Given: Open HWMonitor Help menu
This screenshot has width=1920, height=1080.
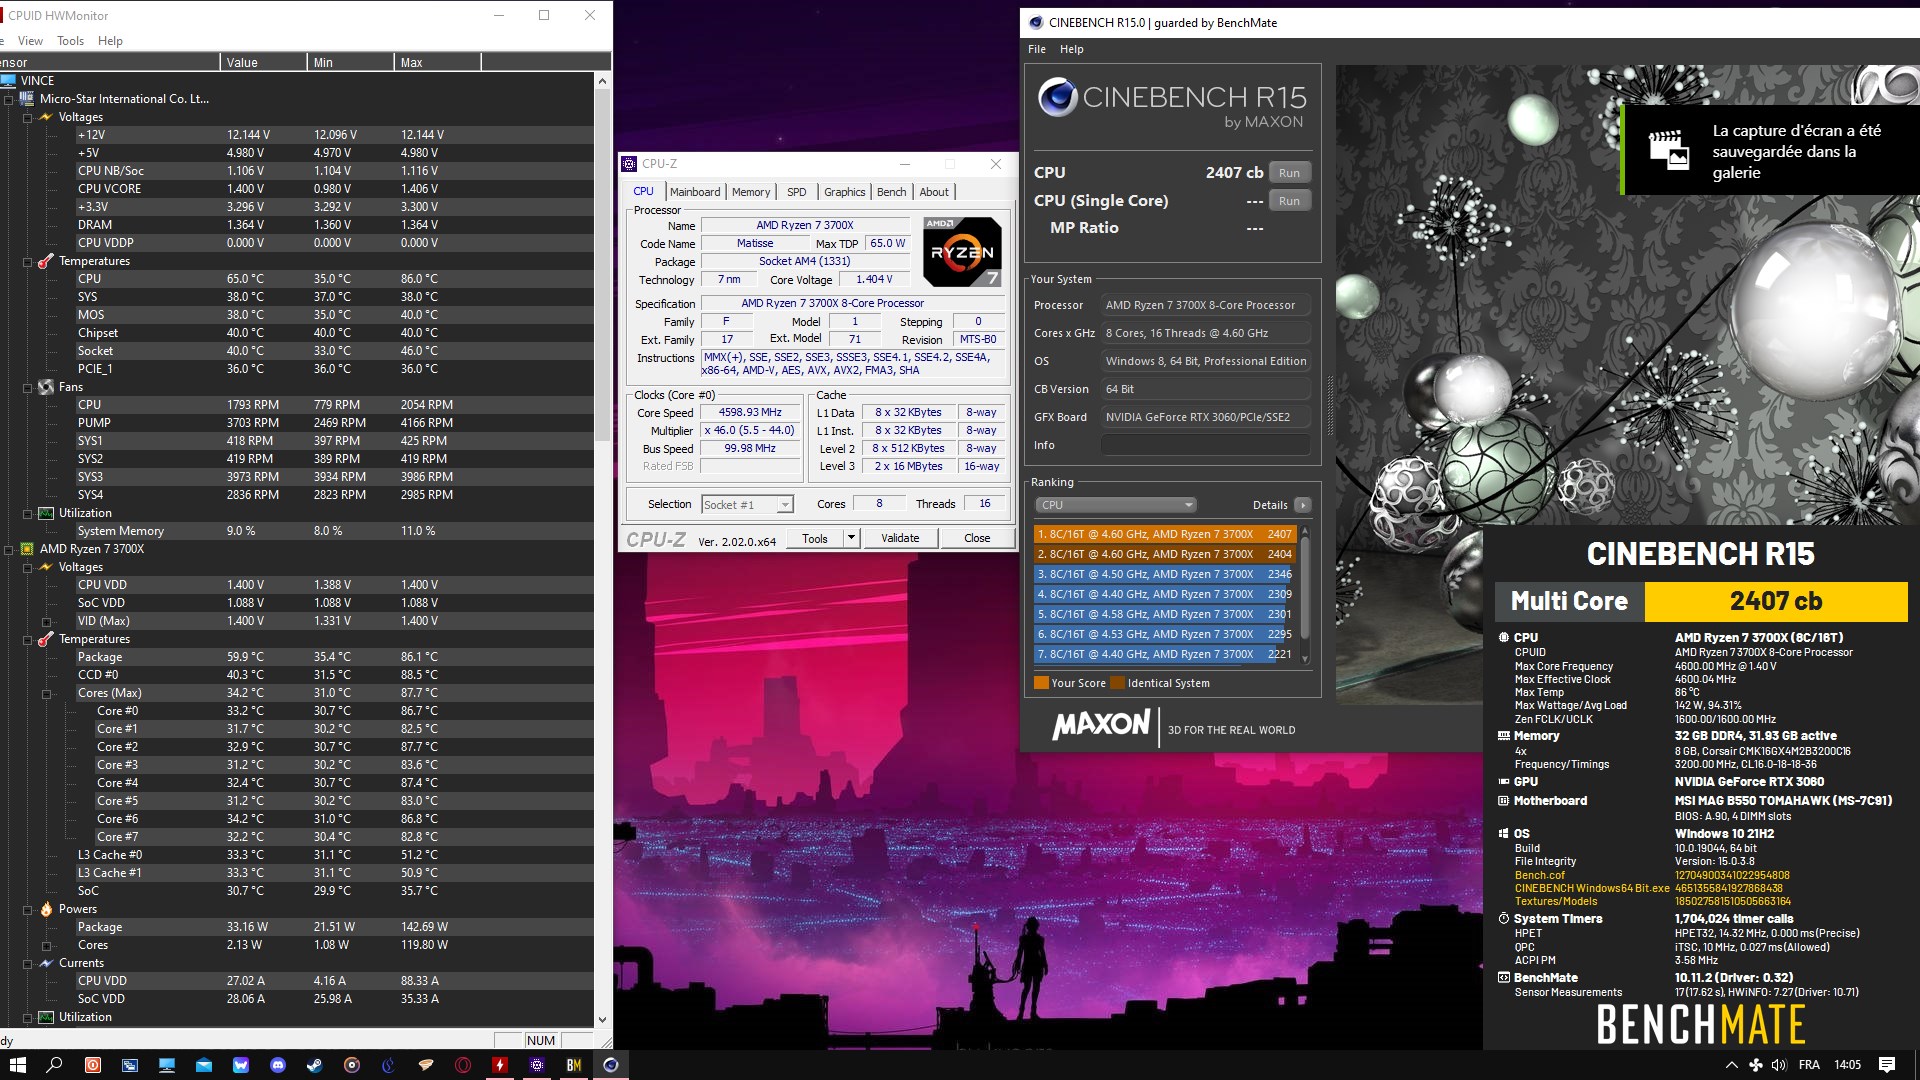Looking at the screenshot, I should pos(110,41).
